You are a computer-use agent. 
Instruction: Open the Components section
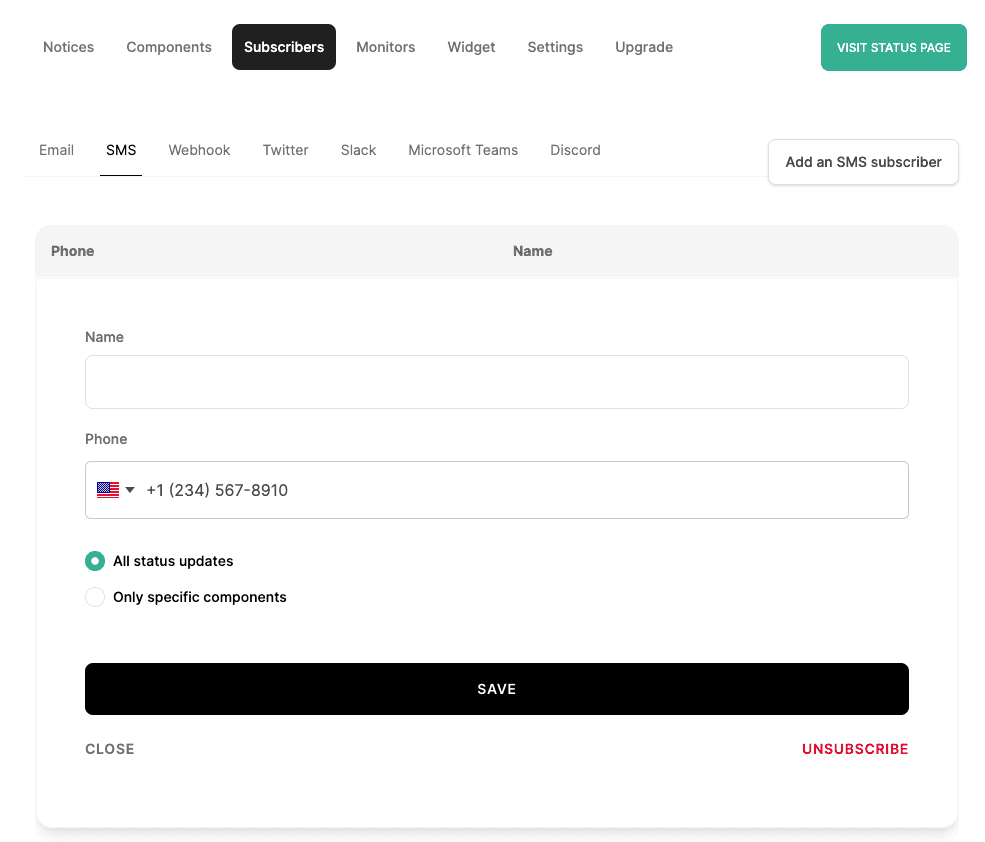point(168,47)
